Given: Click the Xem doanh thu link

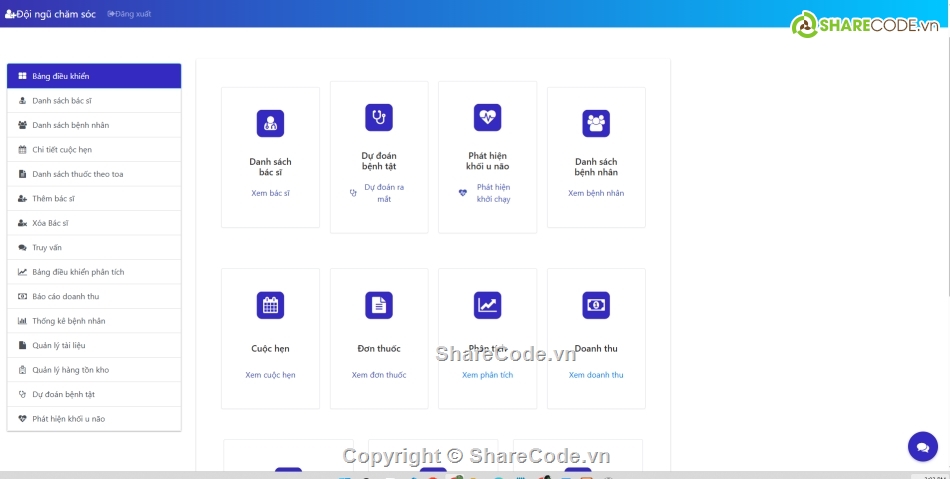Looking at the screenshot, I should coord(596,375).
